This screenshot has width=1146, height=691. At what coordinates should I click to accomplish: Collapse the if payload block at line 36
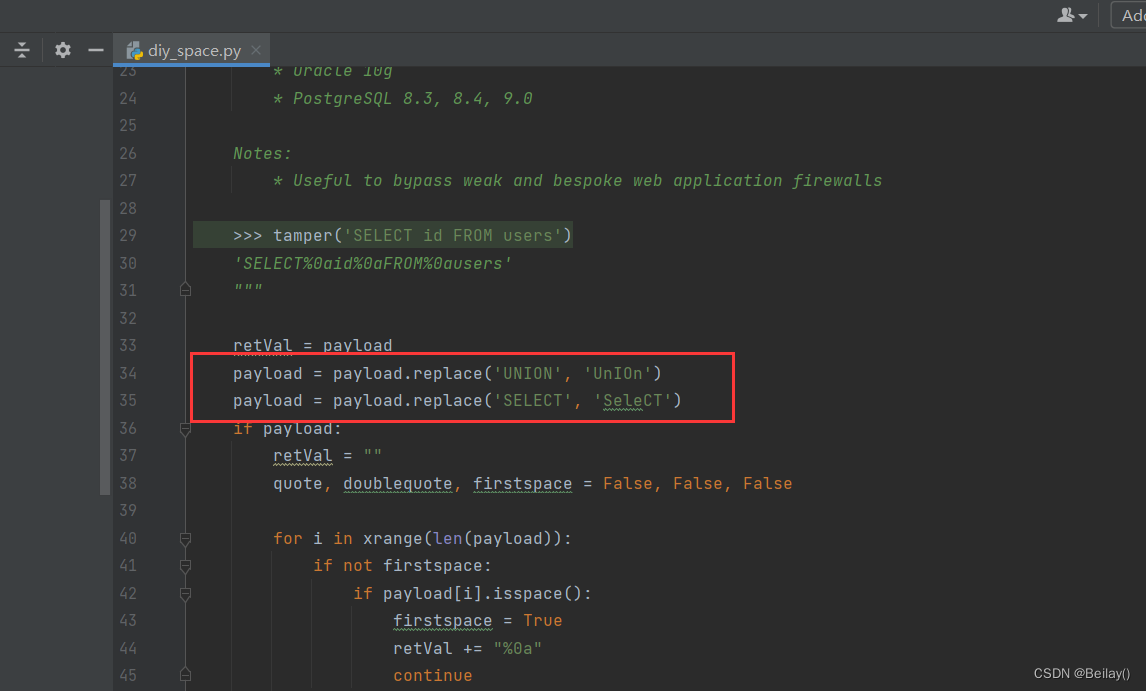186,428
